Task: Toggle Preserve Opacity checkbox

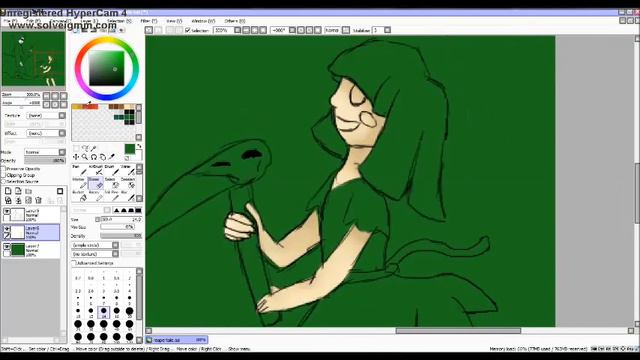Action: tap(3, 169)
